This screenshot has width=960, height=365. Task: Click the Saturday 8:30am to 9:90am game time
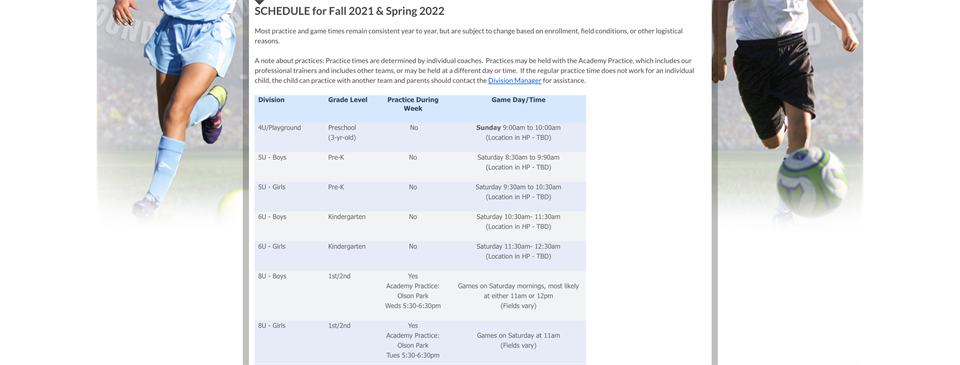[518, 157]
